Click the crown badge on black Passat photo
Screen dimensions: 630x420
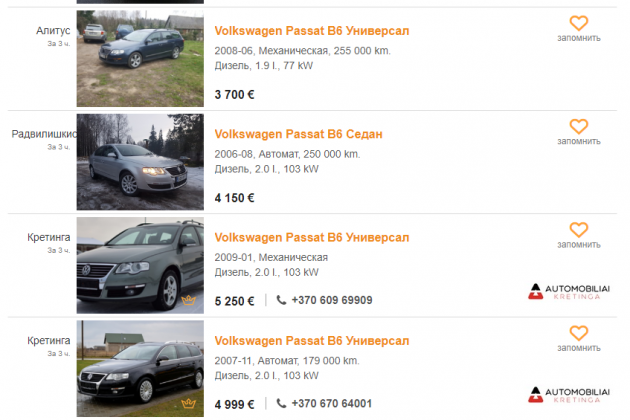click(188, 403)
